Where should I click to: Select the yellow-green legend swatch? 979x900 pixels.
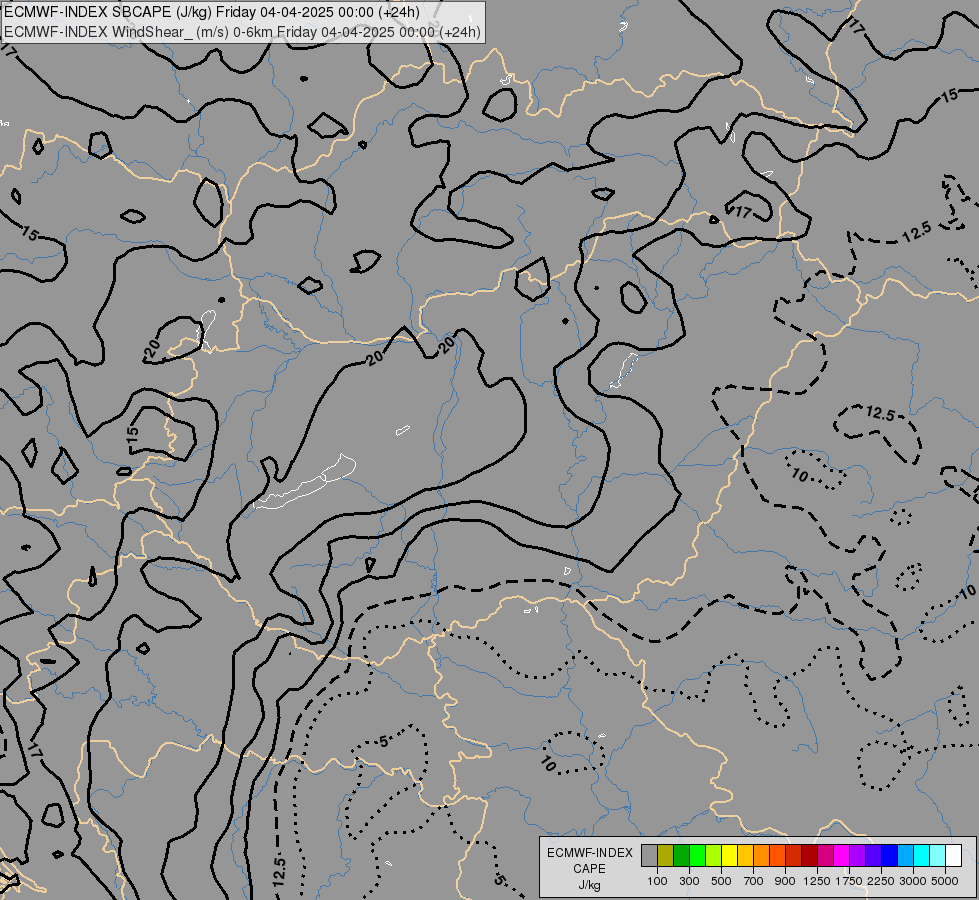click(x=714, y=855)
